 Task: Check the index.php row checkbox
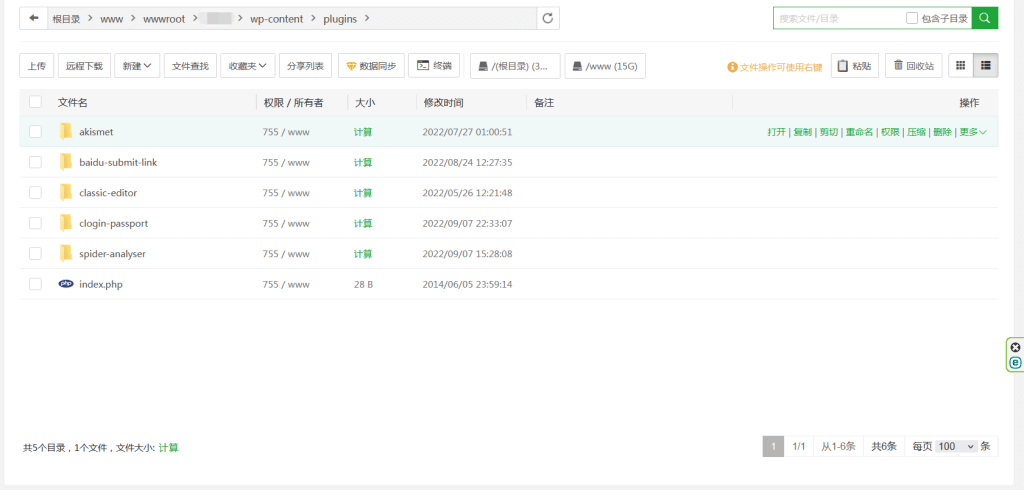pos(35,284)
